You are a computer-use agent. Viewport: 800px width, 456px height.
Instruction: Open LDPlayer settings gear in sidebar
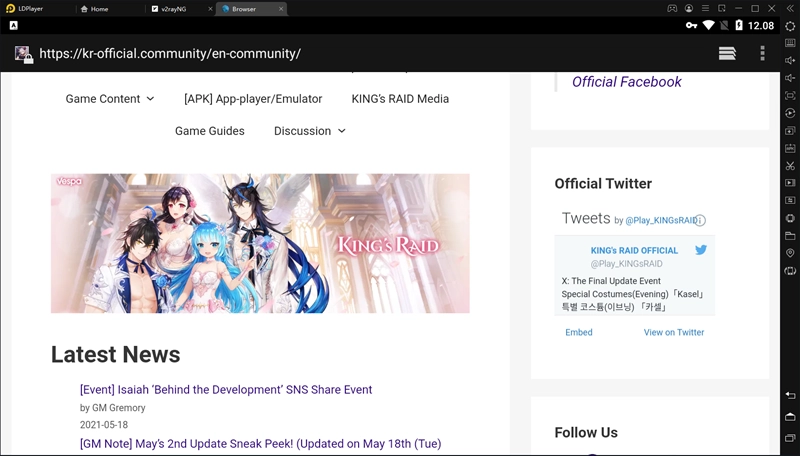(790, 26)
